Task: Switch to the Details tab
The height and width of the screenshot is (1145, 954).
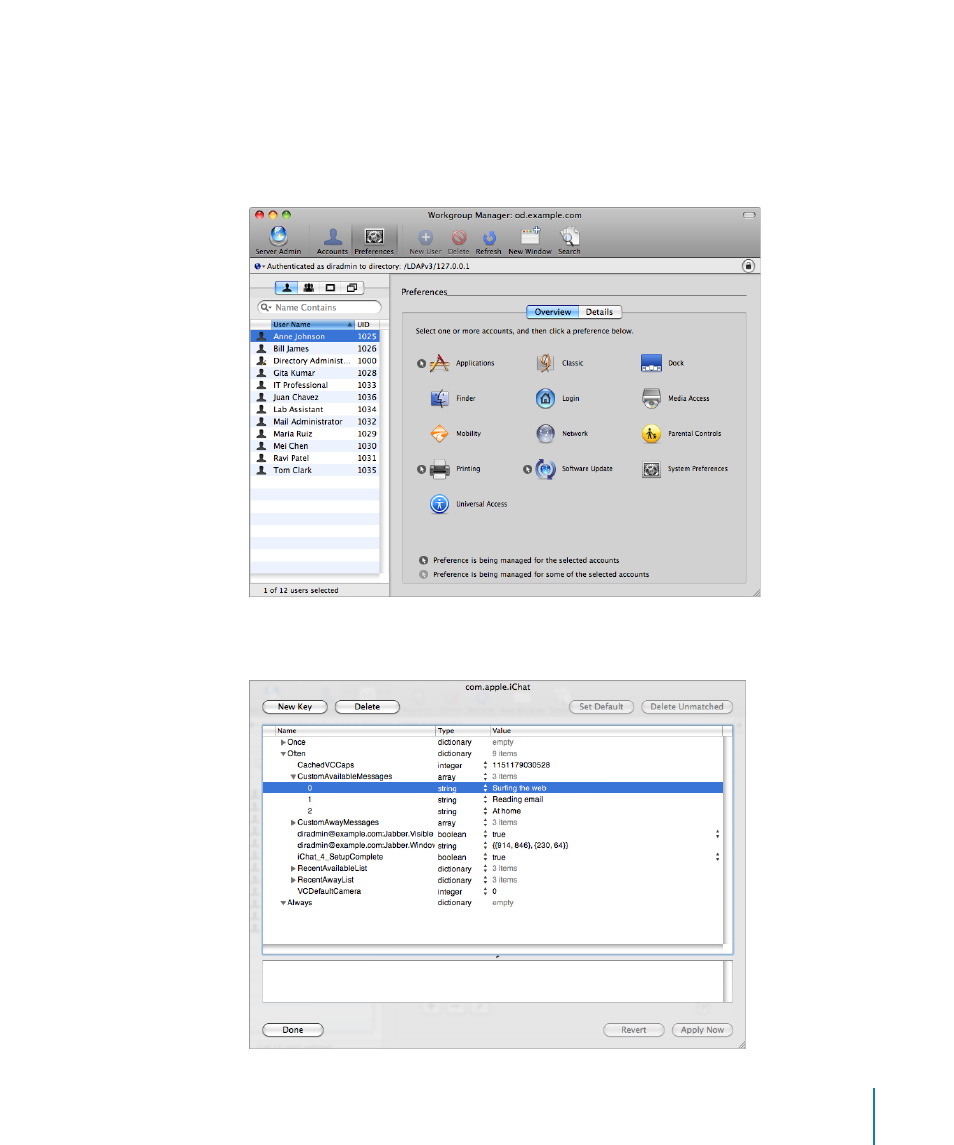Action: tap(600, 312)
